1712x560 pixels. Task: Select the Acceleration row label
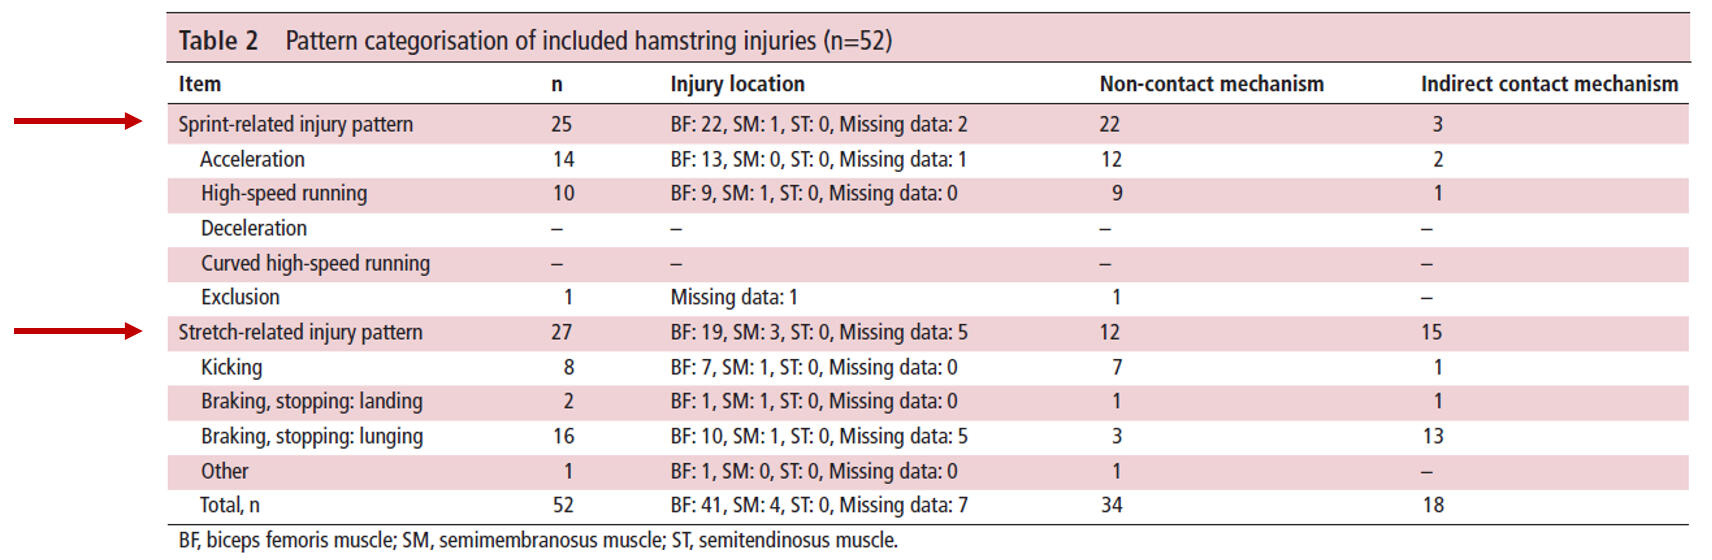(x=252, y=160)
